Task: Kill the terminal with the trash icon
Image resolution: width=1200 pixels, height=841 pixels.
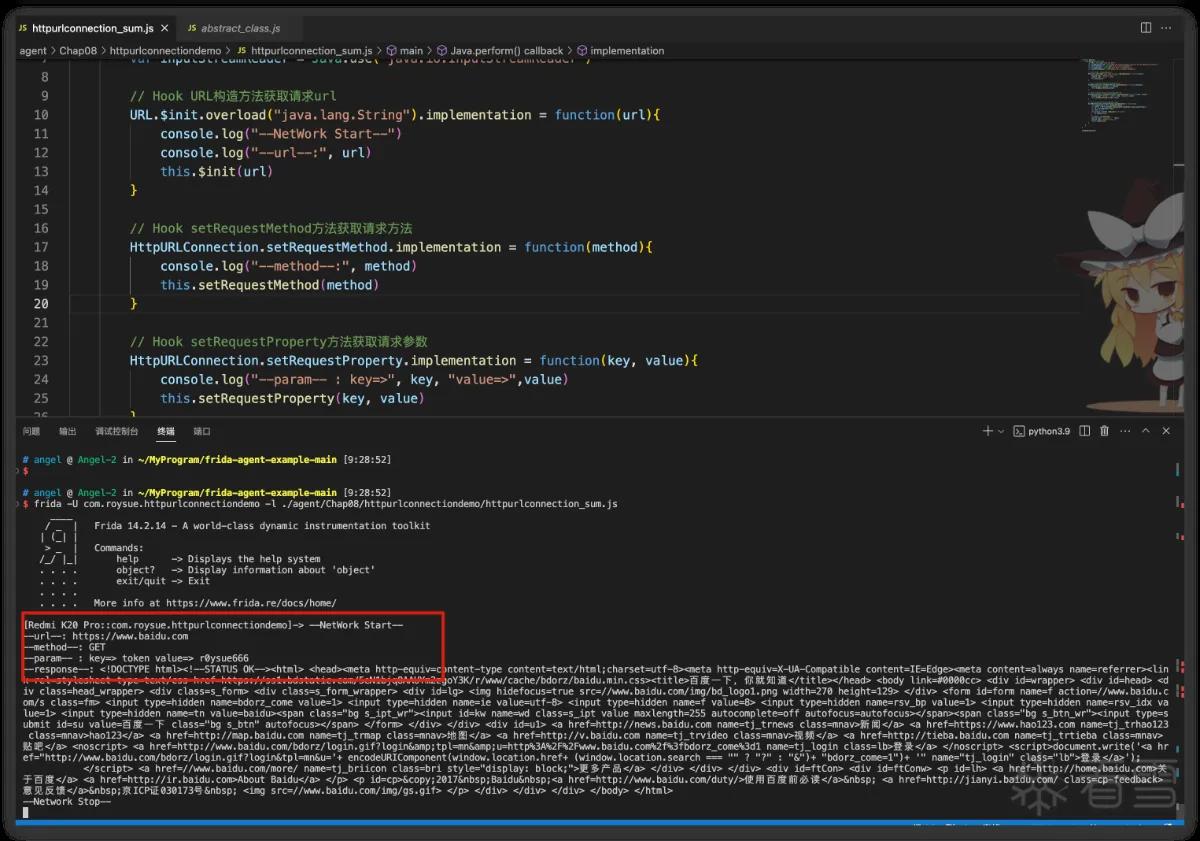Action: click(x=1105, y=431)
